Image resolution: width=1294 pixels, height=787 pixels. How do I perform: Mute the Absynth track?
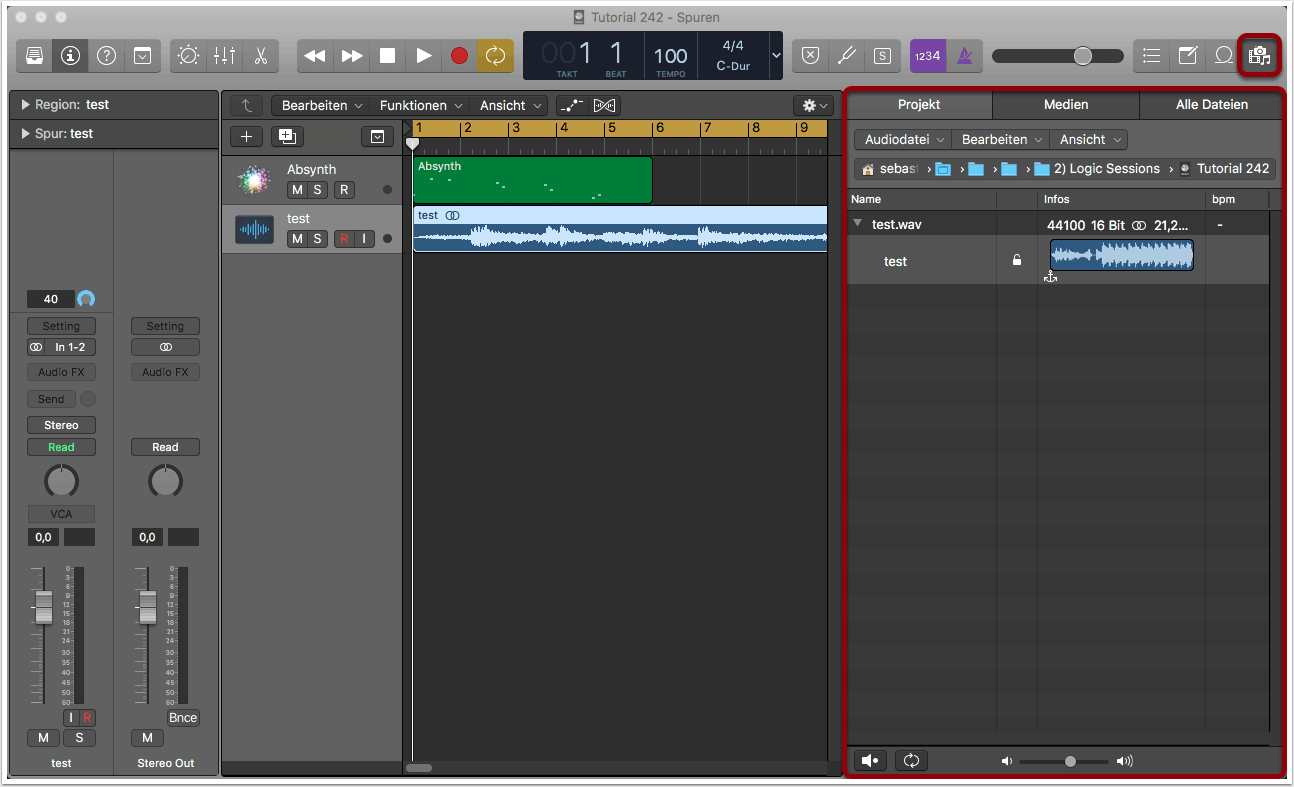(x=297, y=190)
